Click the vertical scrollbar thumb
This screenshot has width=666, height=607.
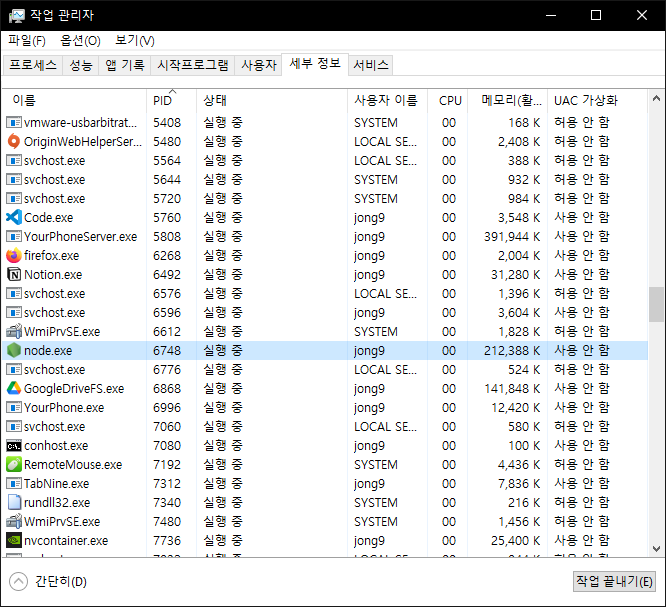coord(656,305)
